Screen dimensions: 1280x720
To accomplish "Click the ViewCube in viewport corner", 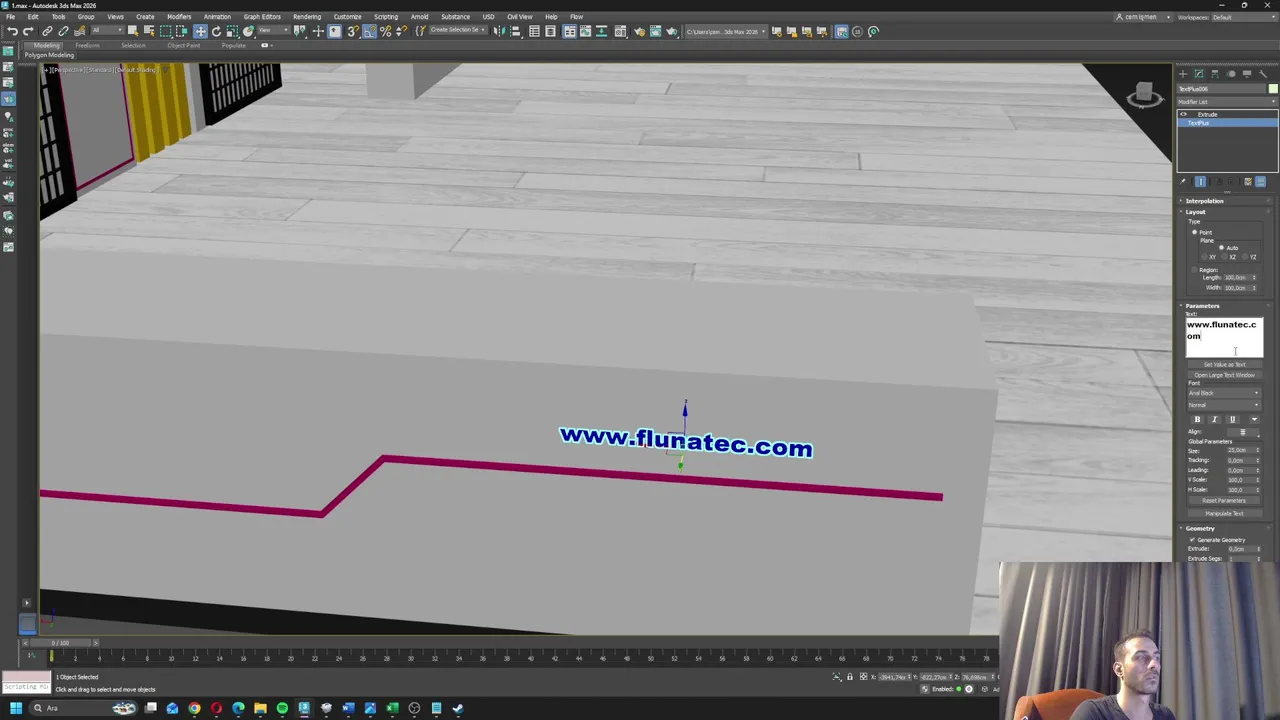I will pyautogui.click(x=1145, y=95).
